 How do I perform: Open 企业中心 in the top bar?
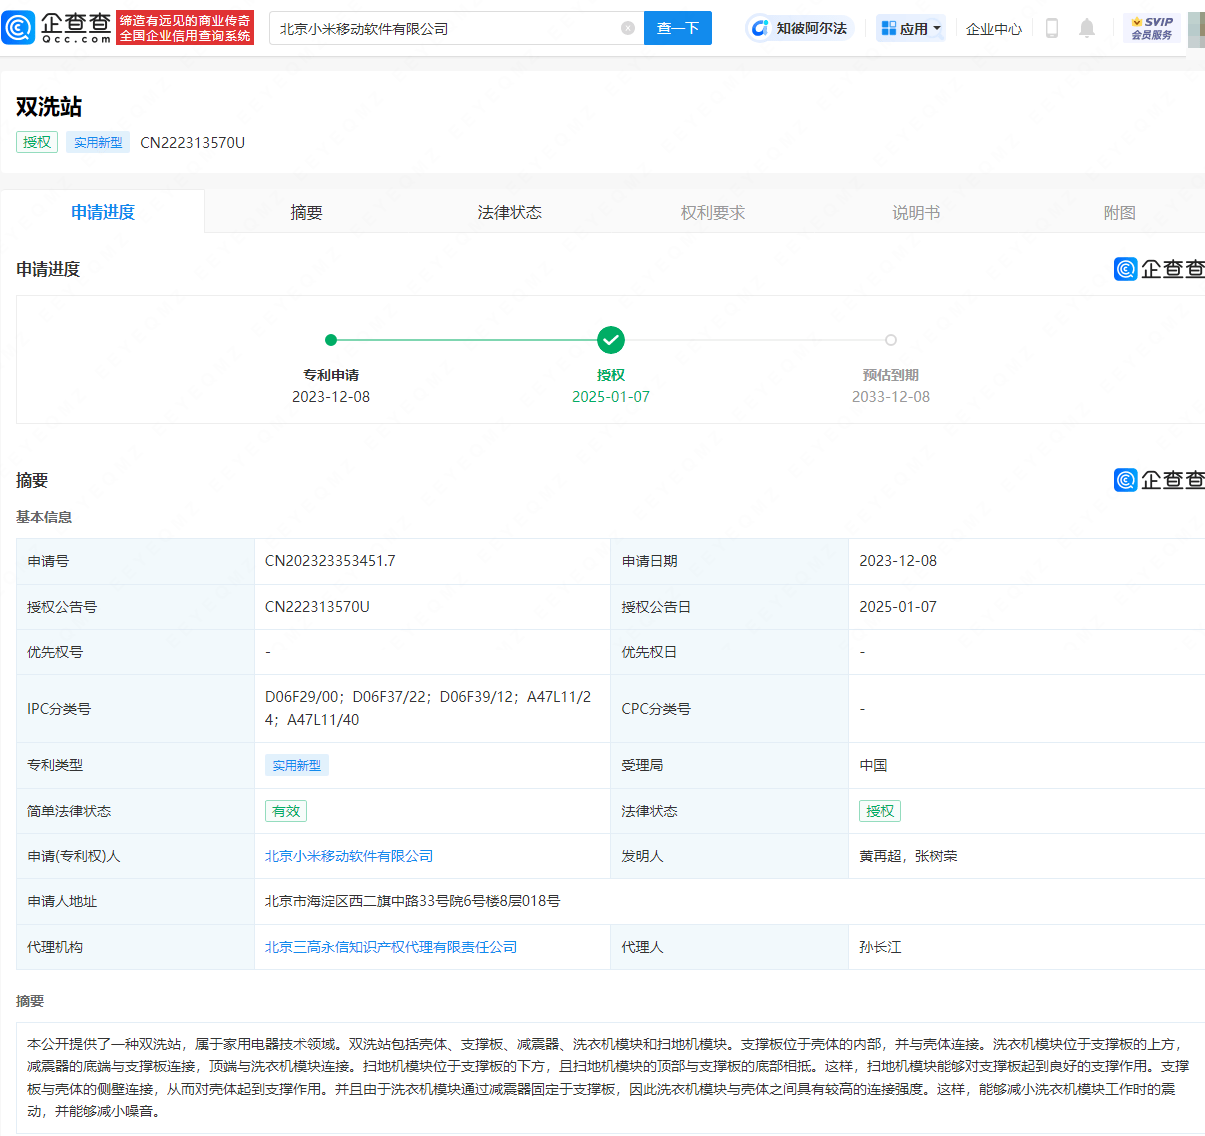coord(994,29)
